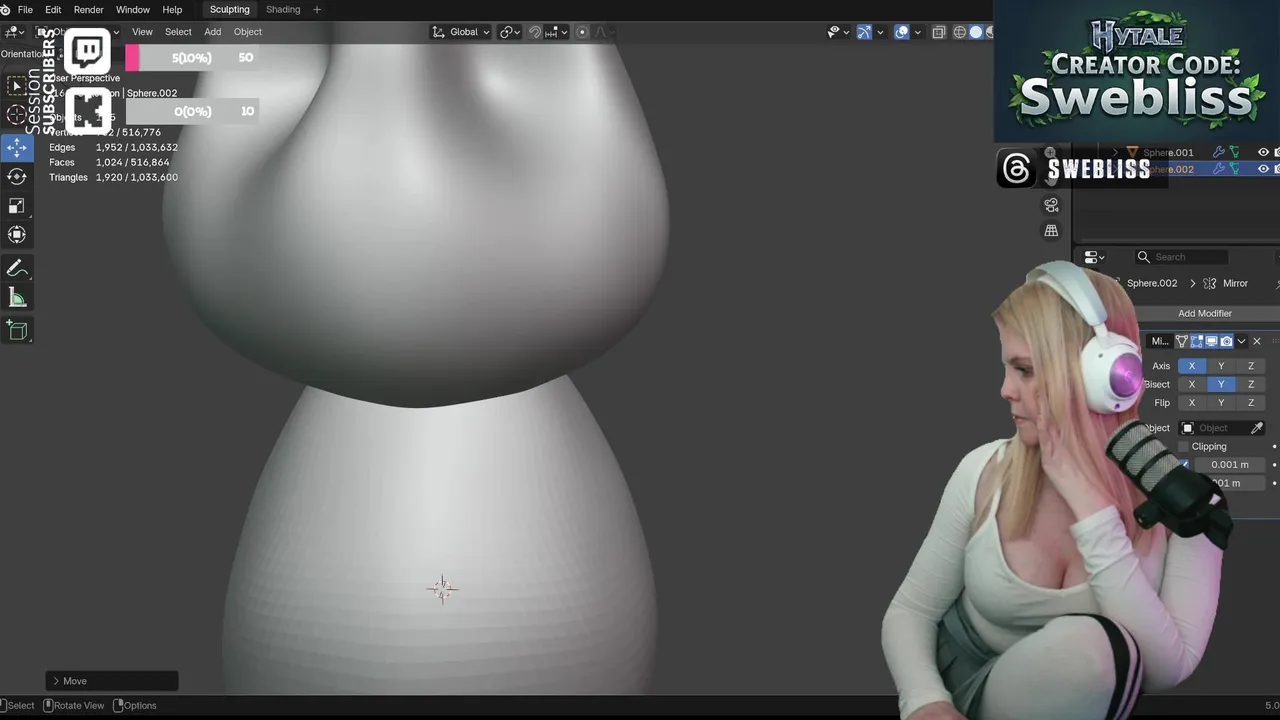Click Sphere.001 mesh data icon

coord(1234,153)
